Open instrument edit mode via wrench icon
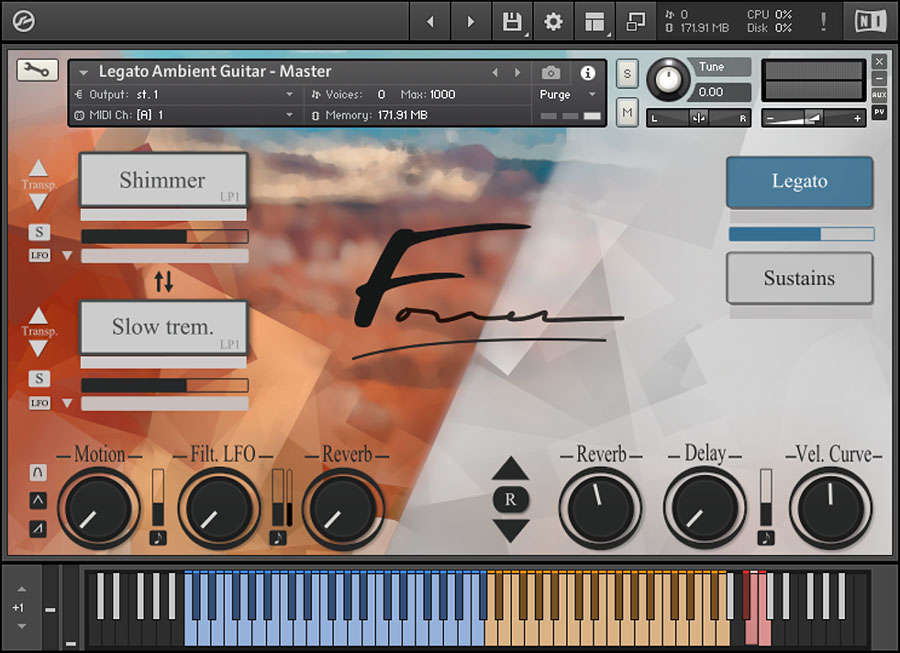Image resolution: width=900 pixels, height=653 pixels. [36, 71]
